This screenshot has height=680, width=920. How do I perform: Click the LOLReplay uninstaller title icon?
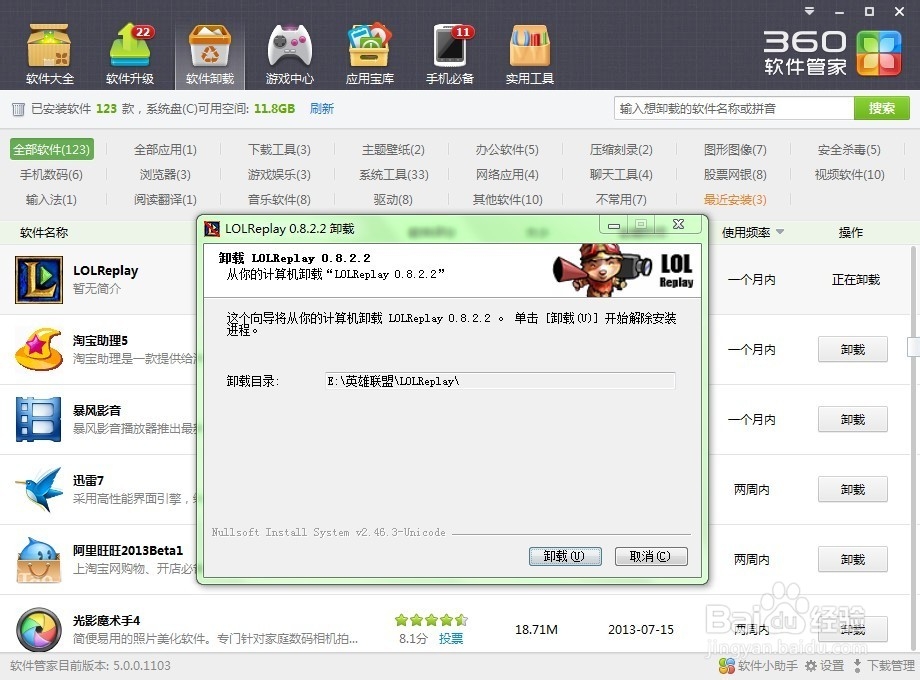point(212,229)
